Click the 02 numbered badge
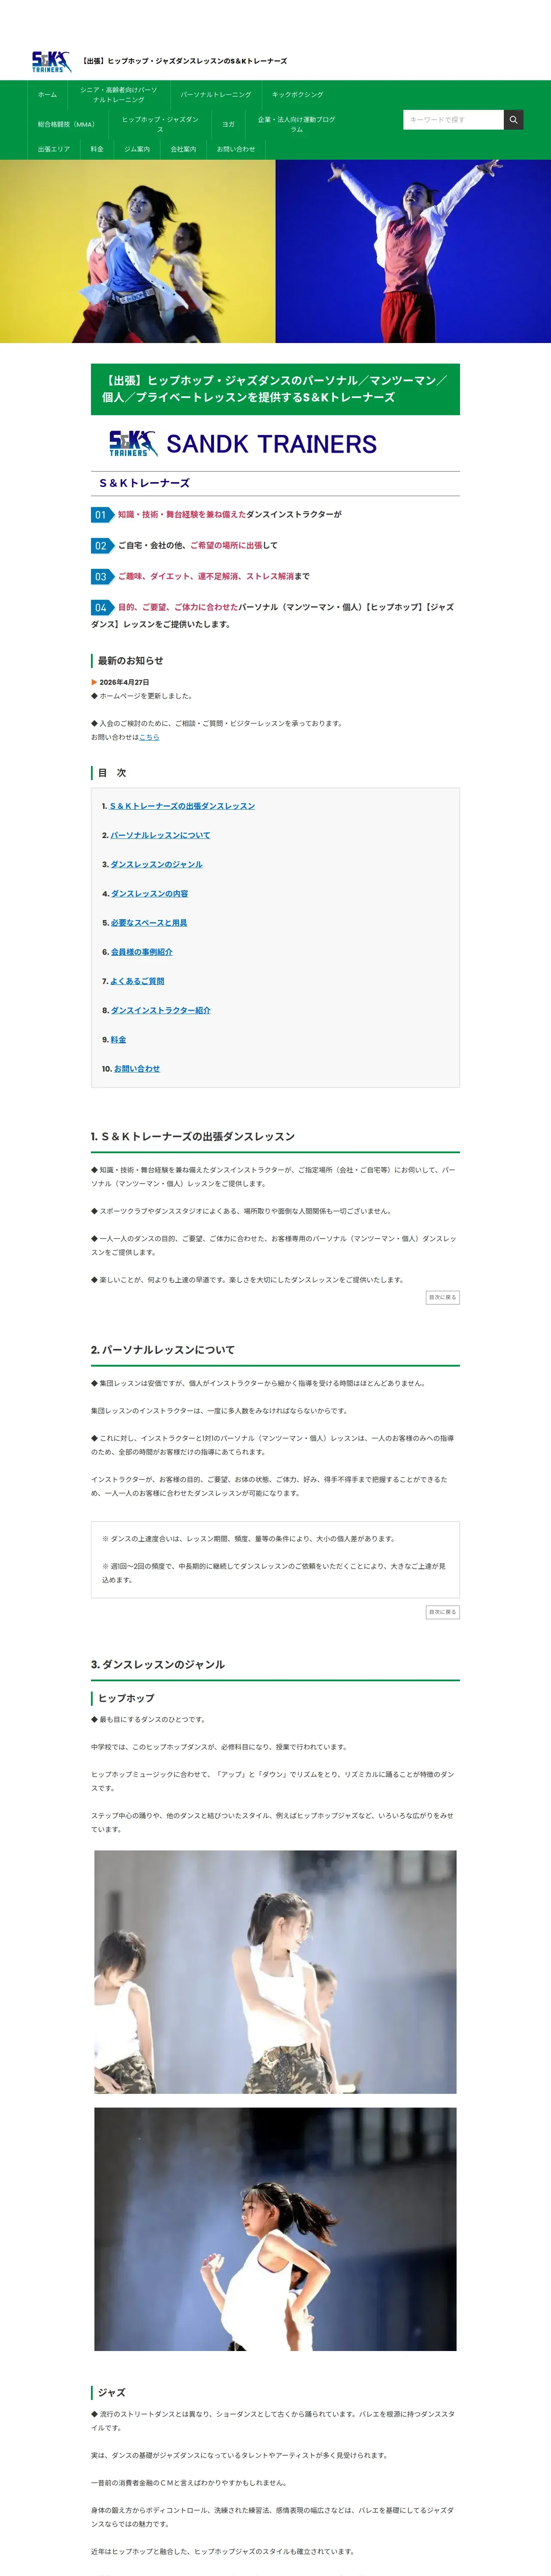The width and height of the screenshot is (551, 2576). [x=102, y=546]
